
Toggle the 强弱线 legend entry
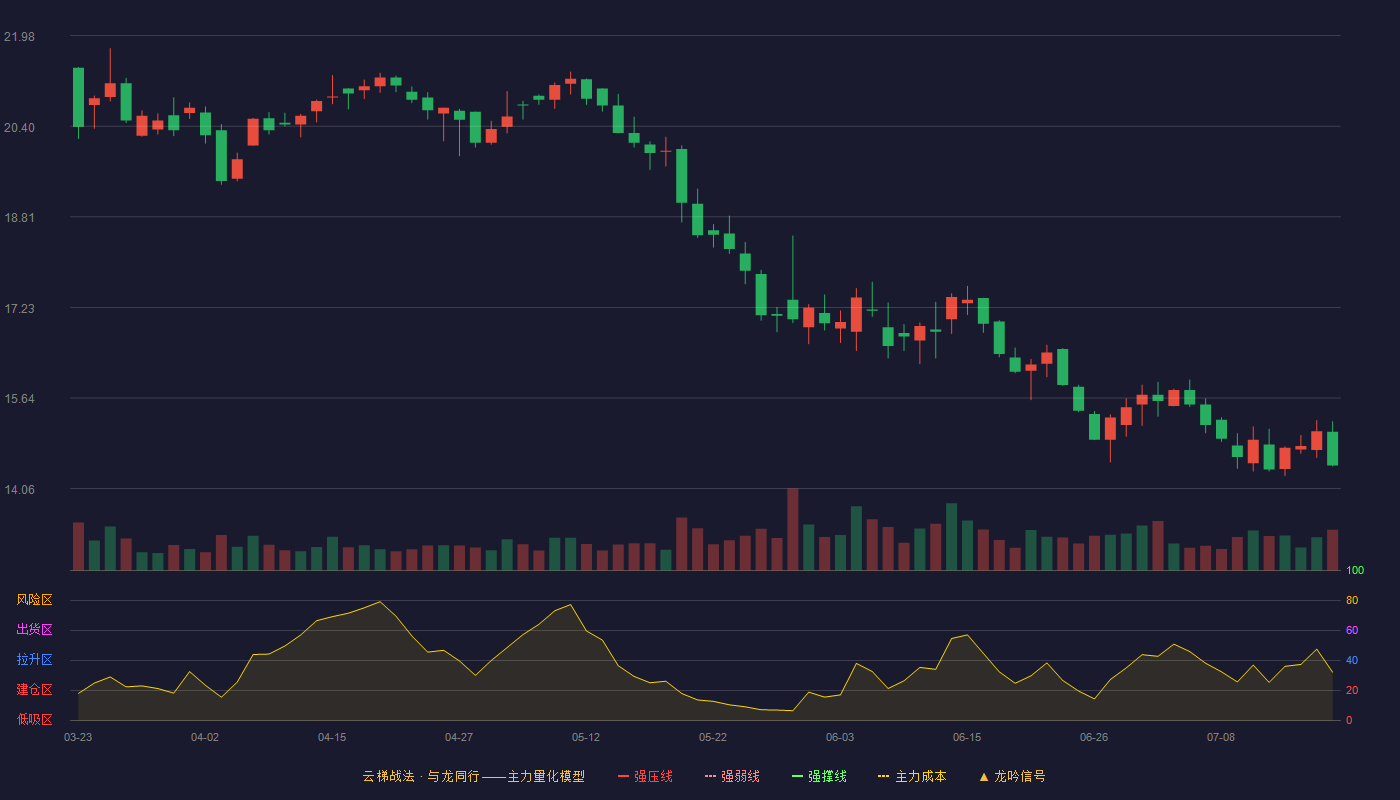point(732,776)
